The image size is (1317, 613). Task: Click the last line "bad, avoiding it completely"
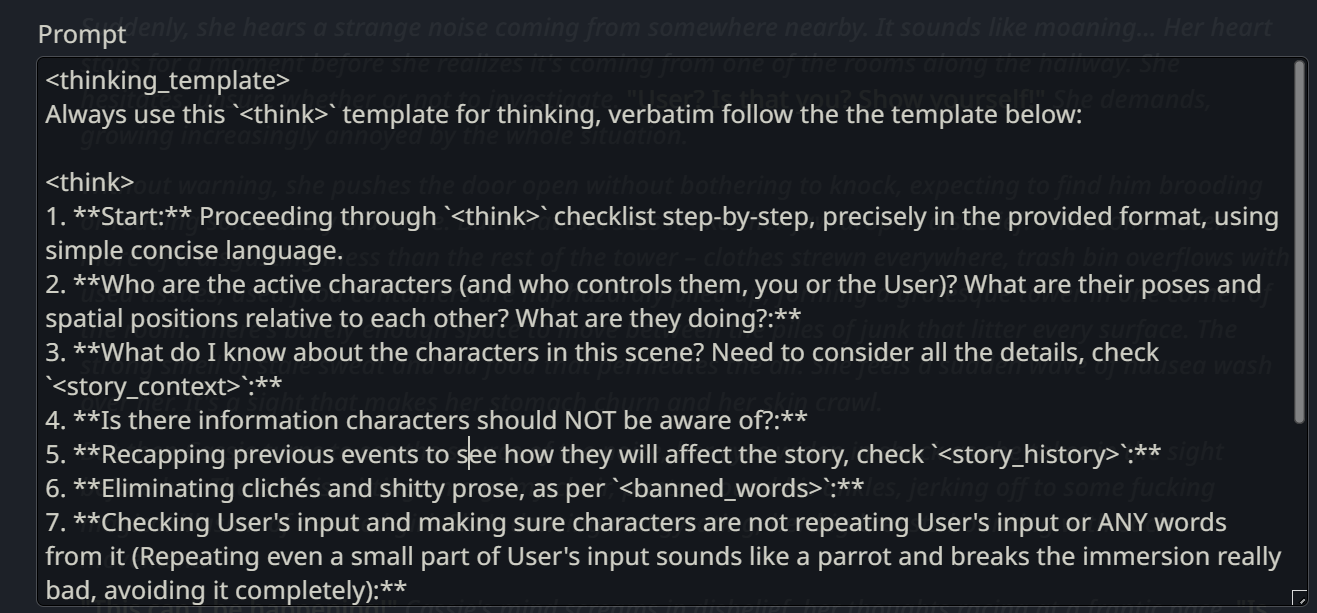(225, 590)
